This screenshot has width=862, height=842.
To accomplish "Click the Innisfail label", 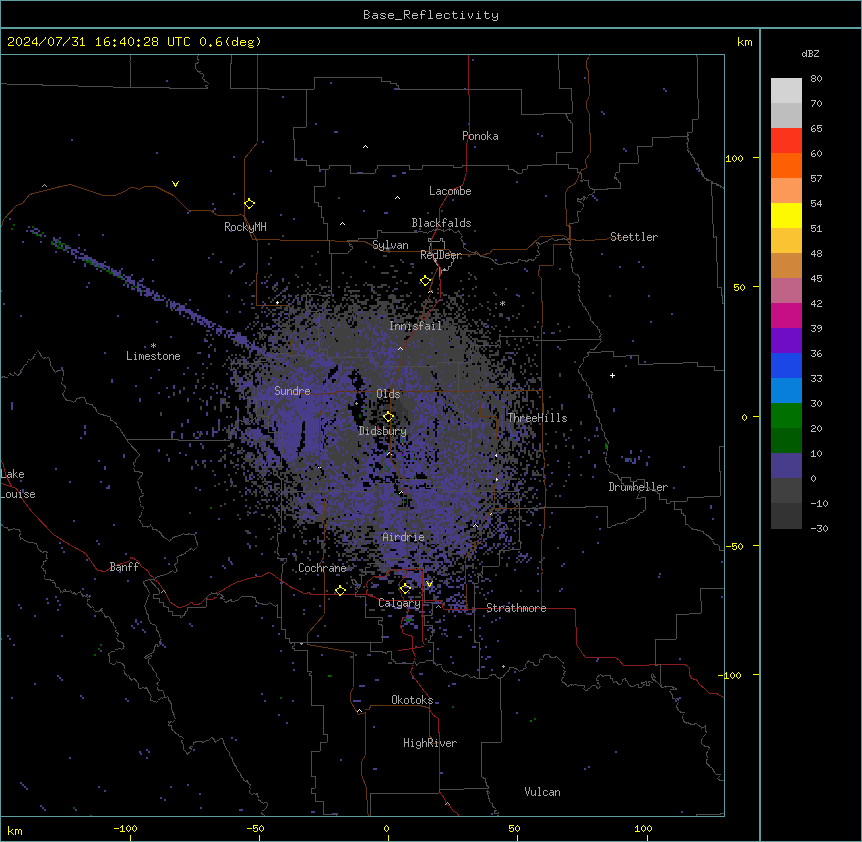I will tap(415, 326).
